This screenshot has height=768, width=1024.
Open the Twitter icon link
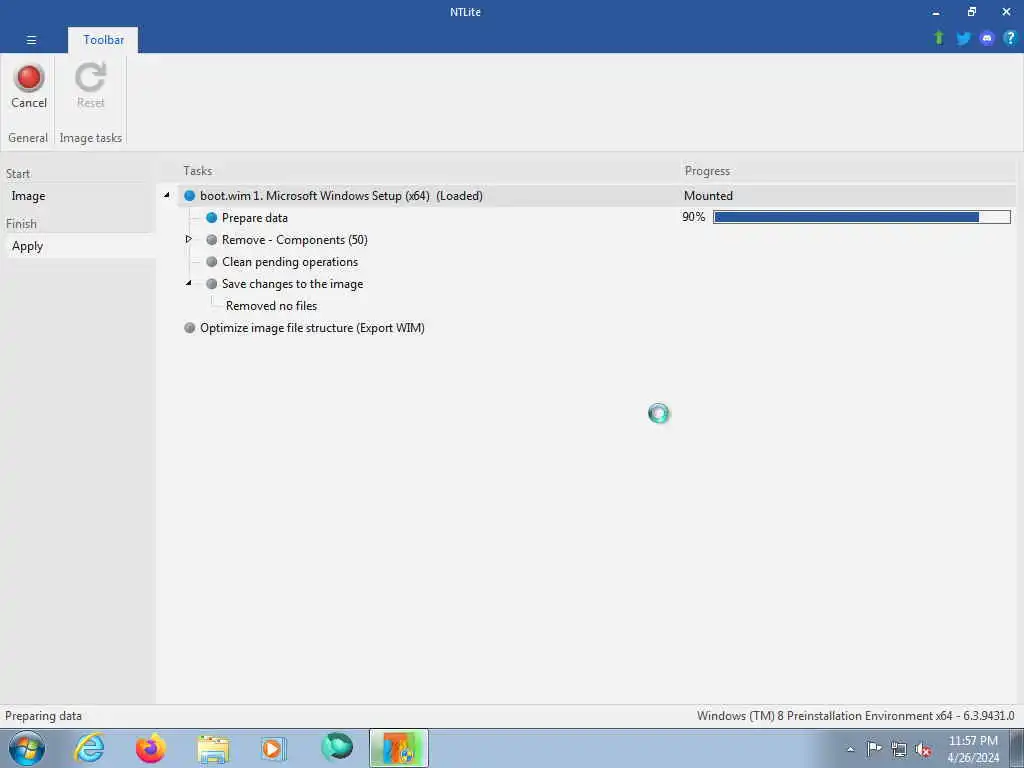tap(963, 38)
